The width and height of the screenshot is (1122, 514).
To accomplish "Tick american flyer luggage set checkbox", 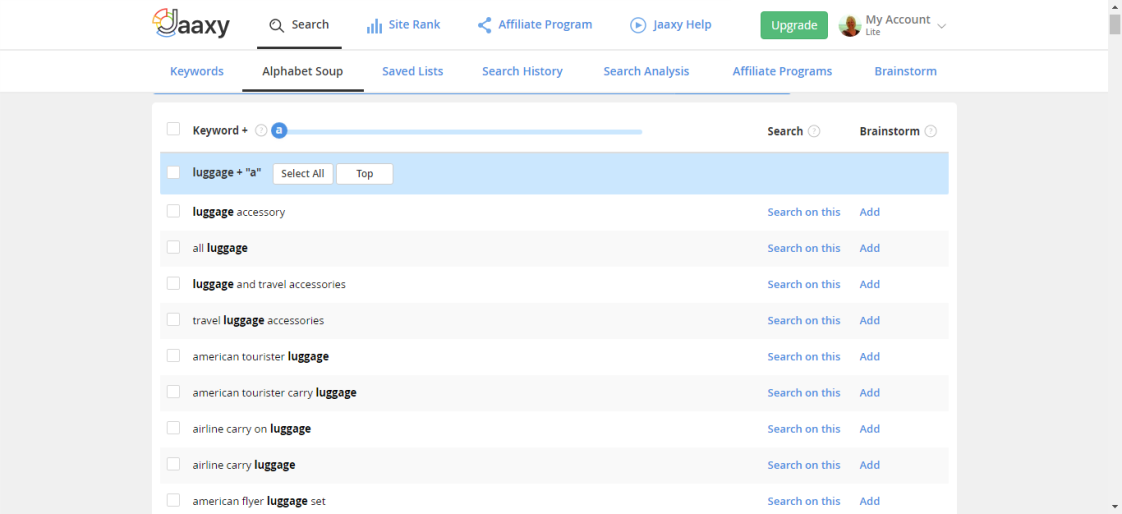I will pyautogui.click(x=173, y=500).
